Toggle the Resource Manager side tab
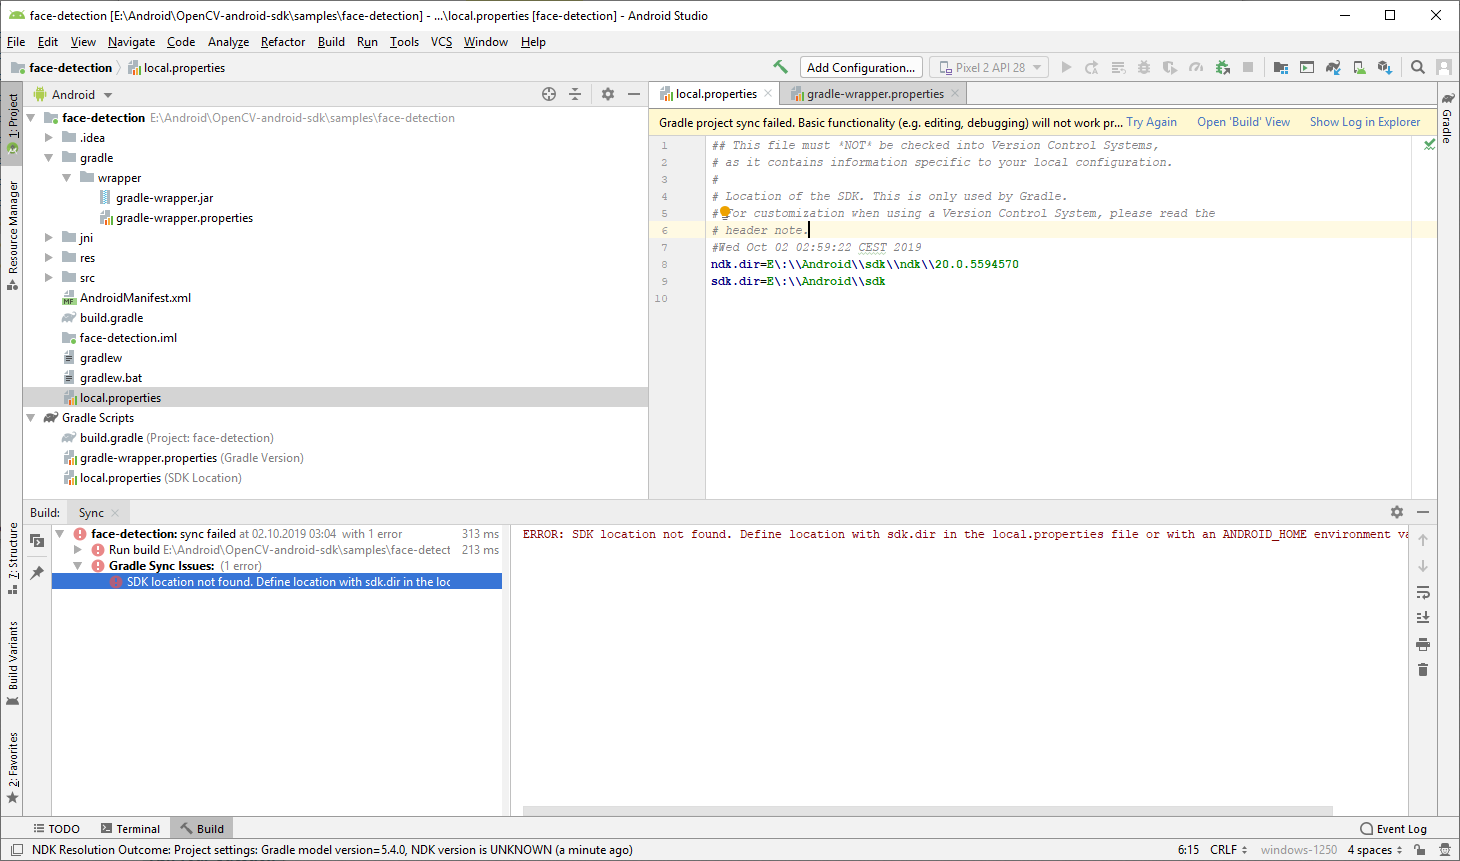This screenshot has height=861, width=1460. (12, 235)
